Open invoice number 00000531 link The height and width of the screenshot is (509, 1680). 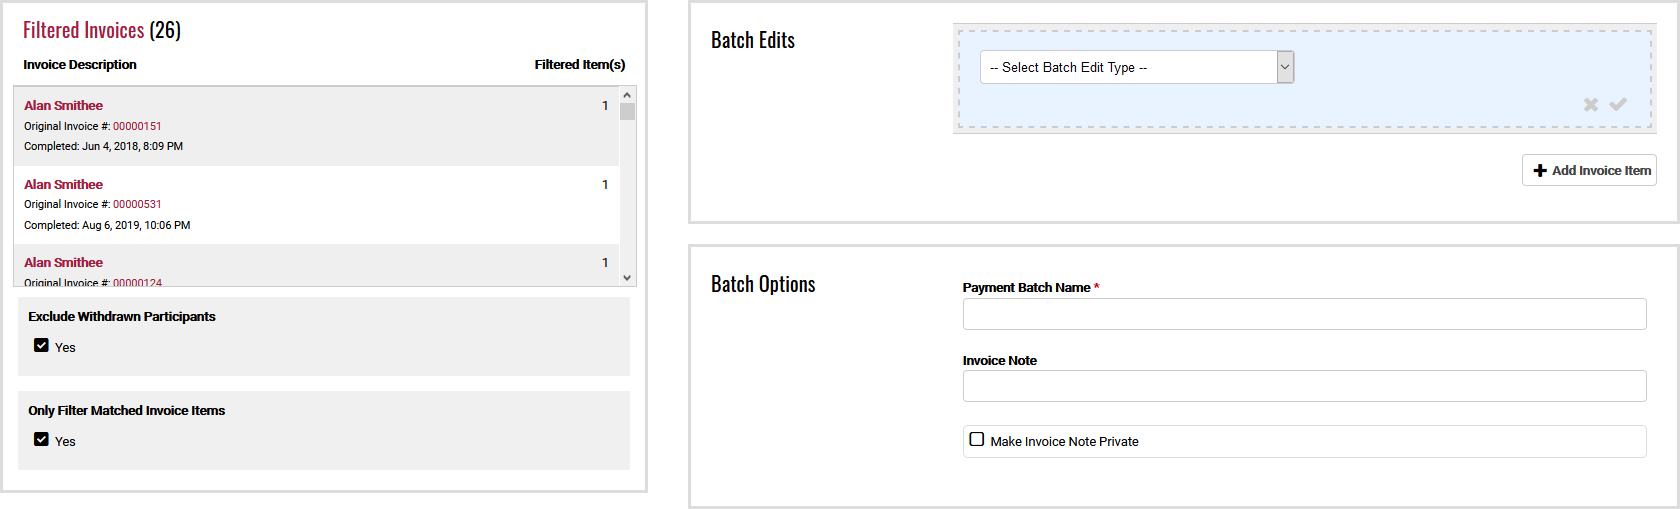(x=137, y=204)
